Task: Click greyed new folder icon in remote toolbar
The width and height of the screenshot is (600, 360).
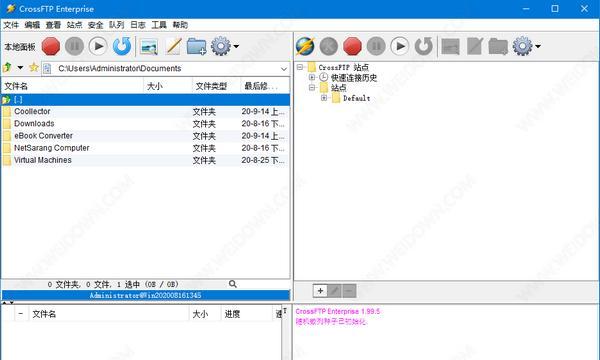Action: pos(498,46)
